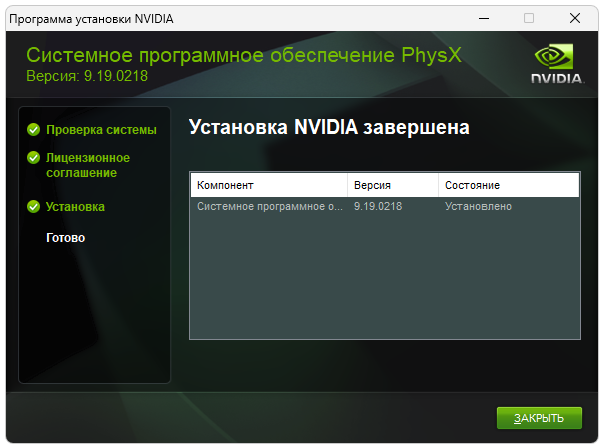Click the Установлено status cell
Viewport: 603px width, 448px height.
point(478,207)
